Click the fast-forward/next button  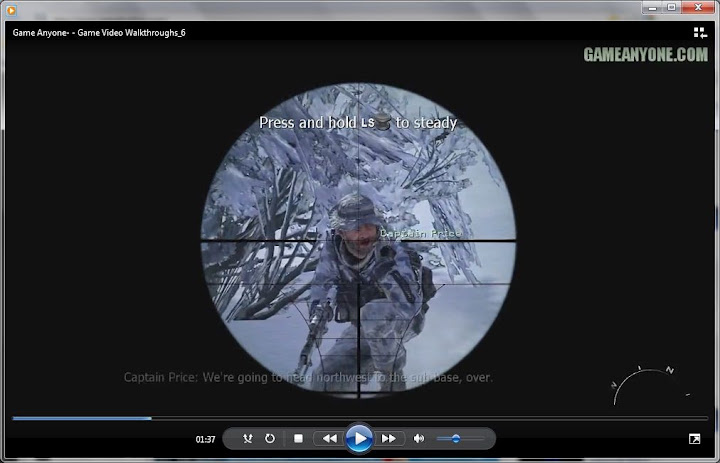[x=389, y=439]
